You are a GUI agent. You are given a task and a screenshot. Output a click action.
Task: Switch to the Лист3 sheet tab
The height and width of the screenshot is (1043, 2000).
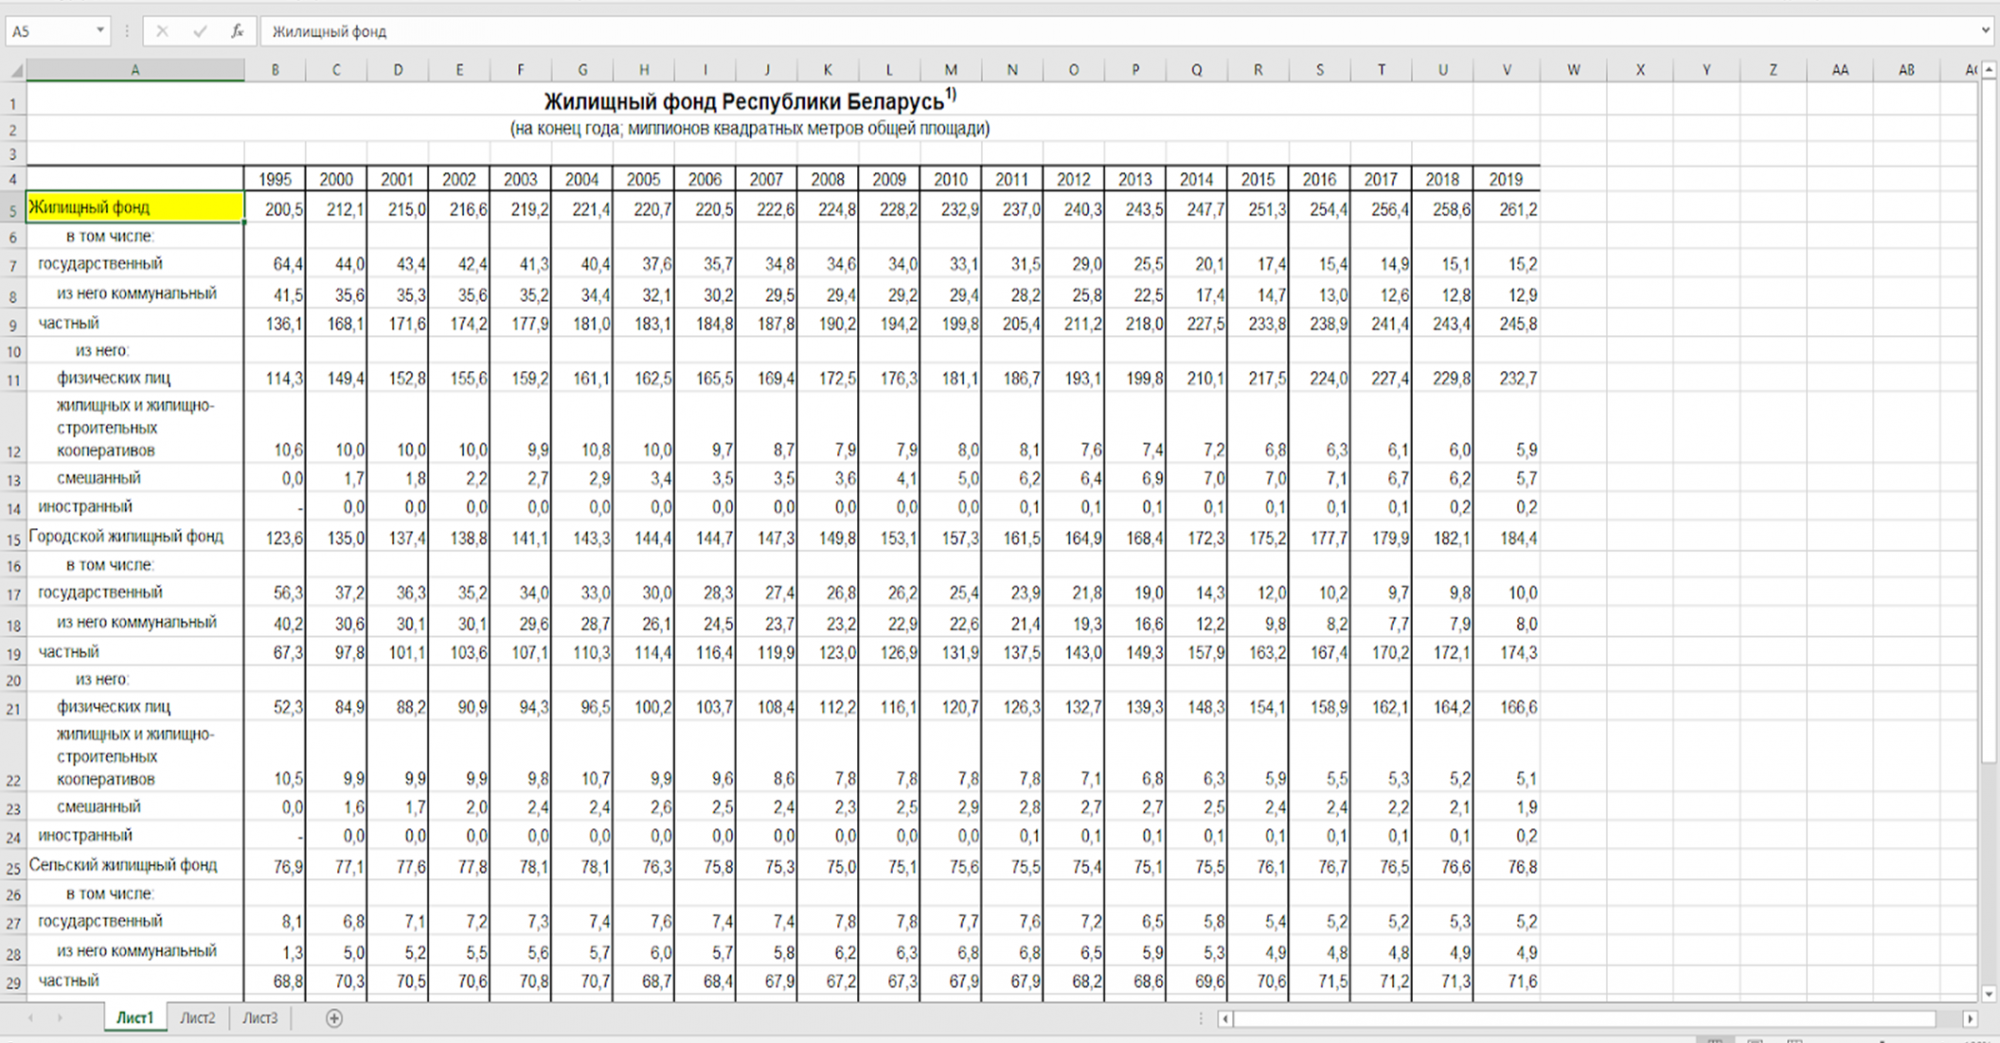[x=260, y=1018]
